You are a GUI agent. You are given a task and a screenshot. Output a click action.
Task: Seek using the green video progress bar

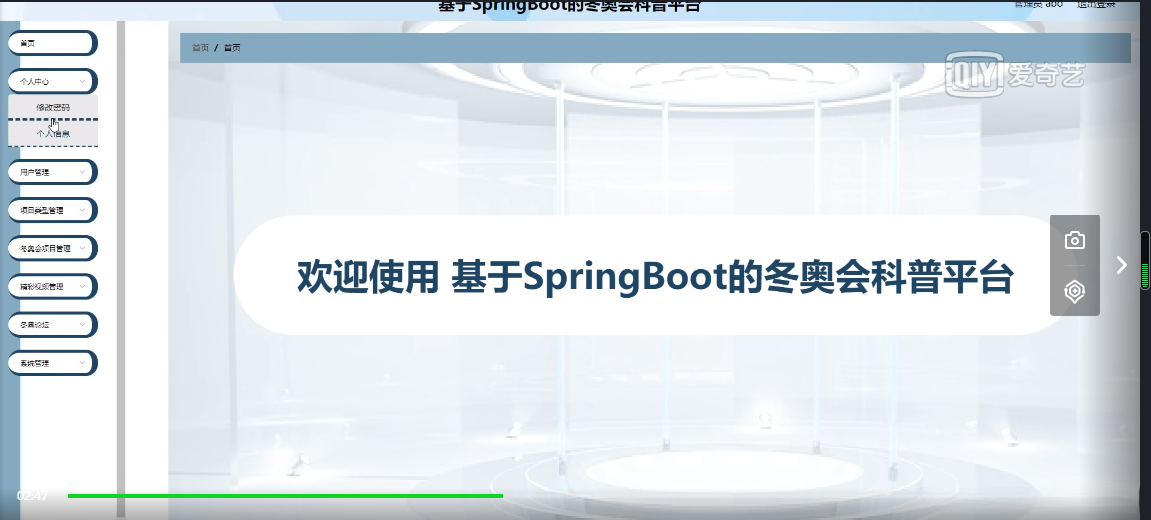click(x=285, y=496)
